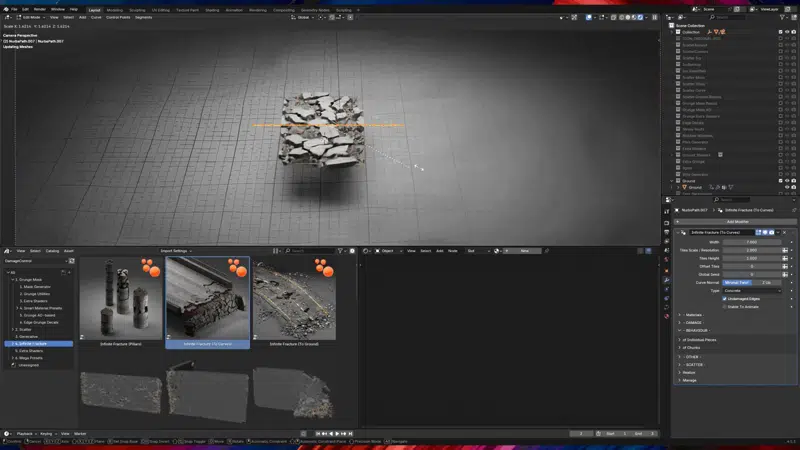
Task: Open the material properties tab icon
Action: [666, 316]
